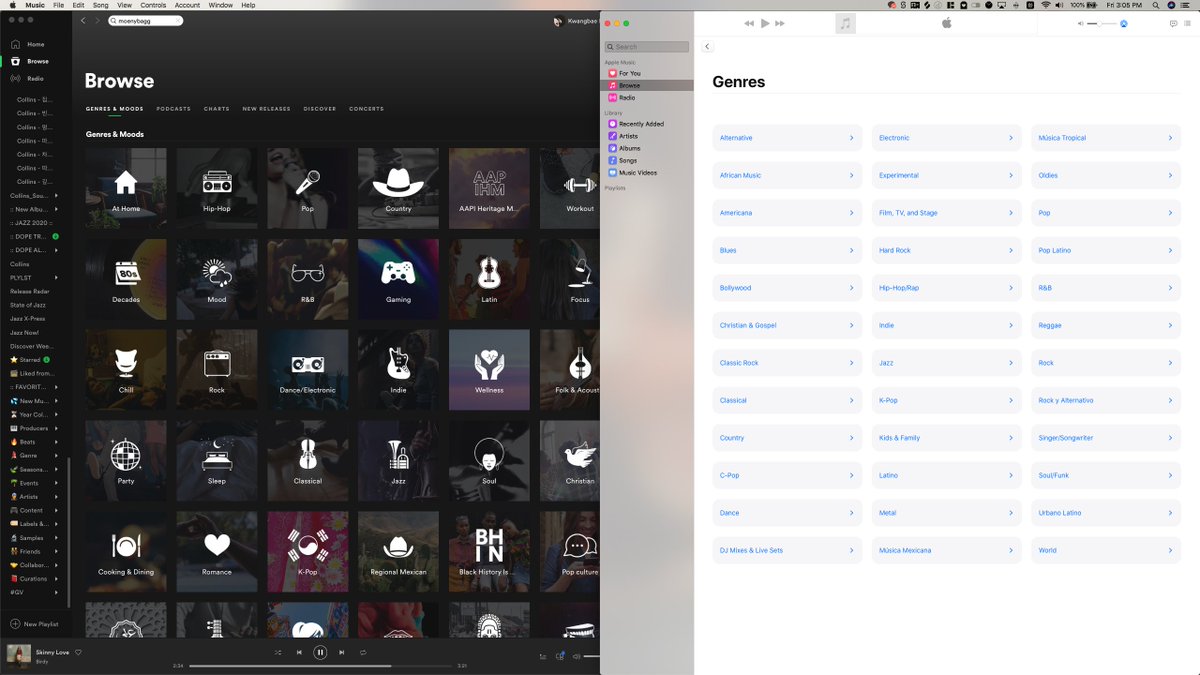Open Radio in the Spotify sidebar
Viewport: 1200px width, 675px height.
coord(28,78)
